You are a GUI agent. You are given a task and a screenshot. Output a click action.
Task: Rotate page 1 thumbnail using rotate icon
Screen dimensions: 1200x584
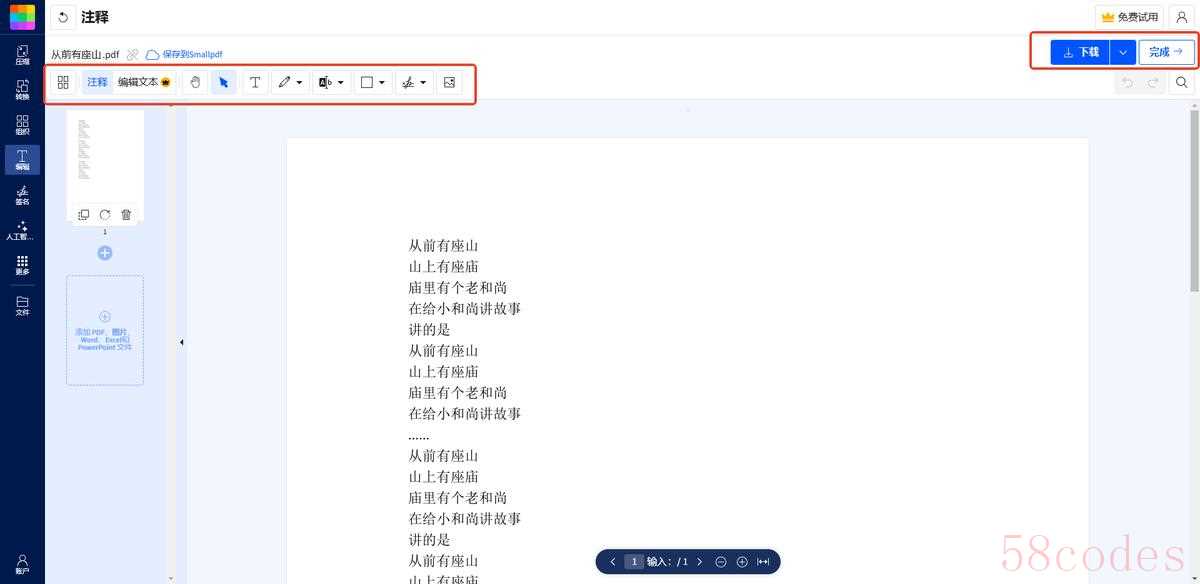point(105,214)
